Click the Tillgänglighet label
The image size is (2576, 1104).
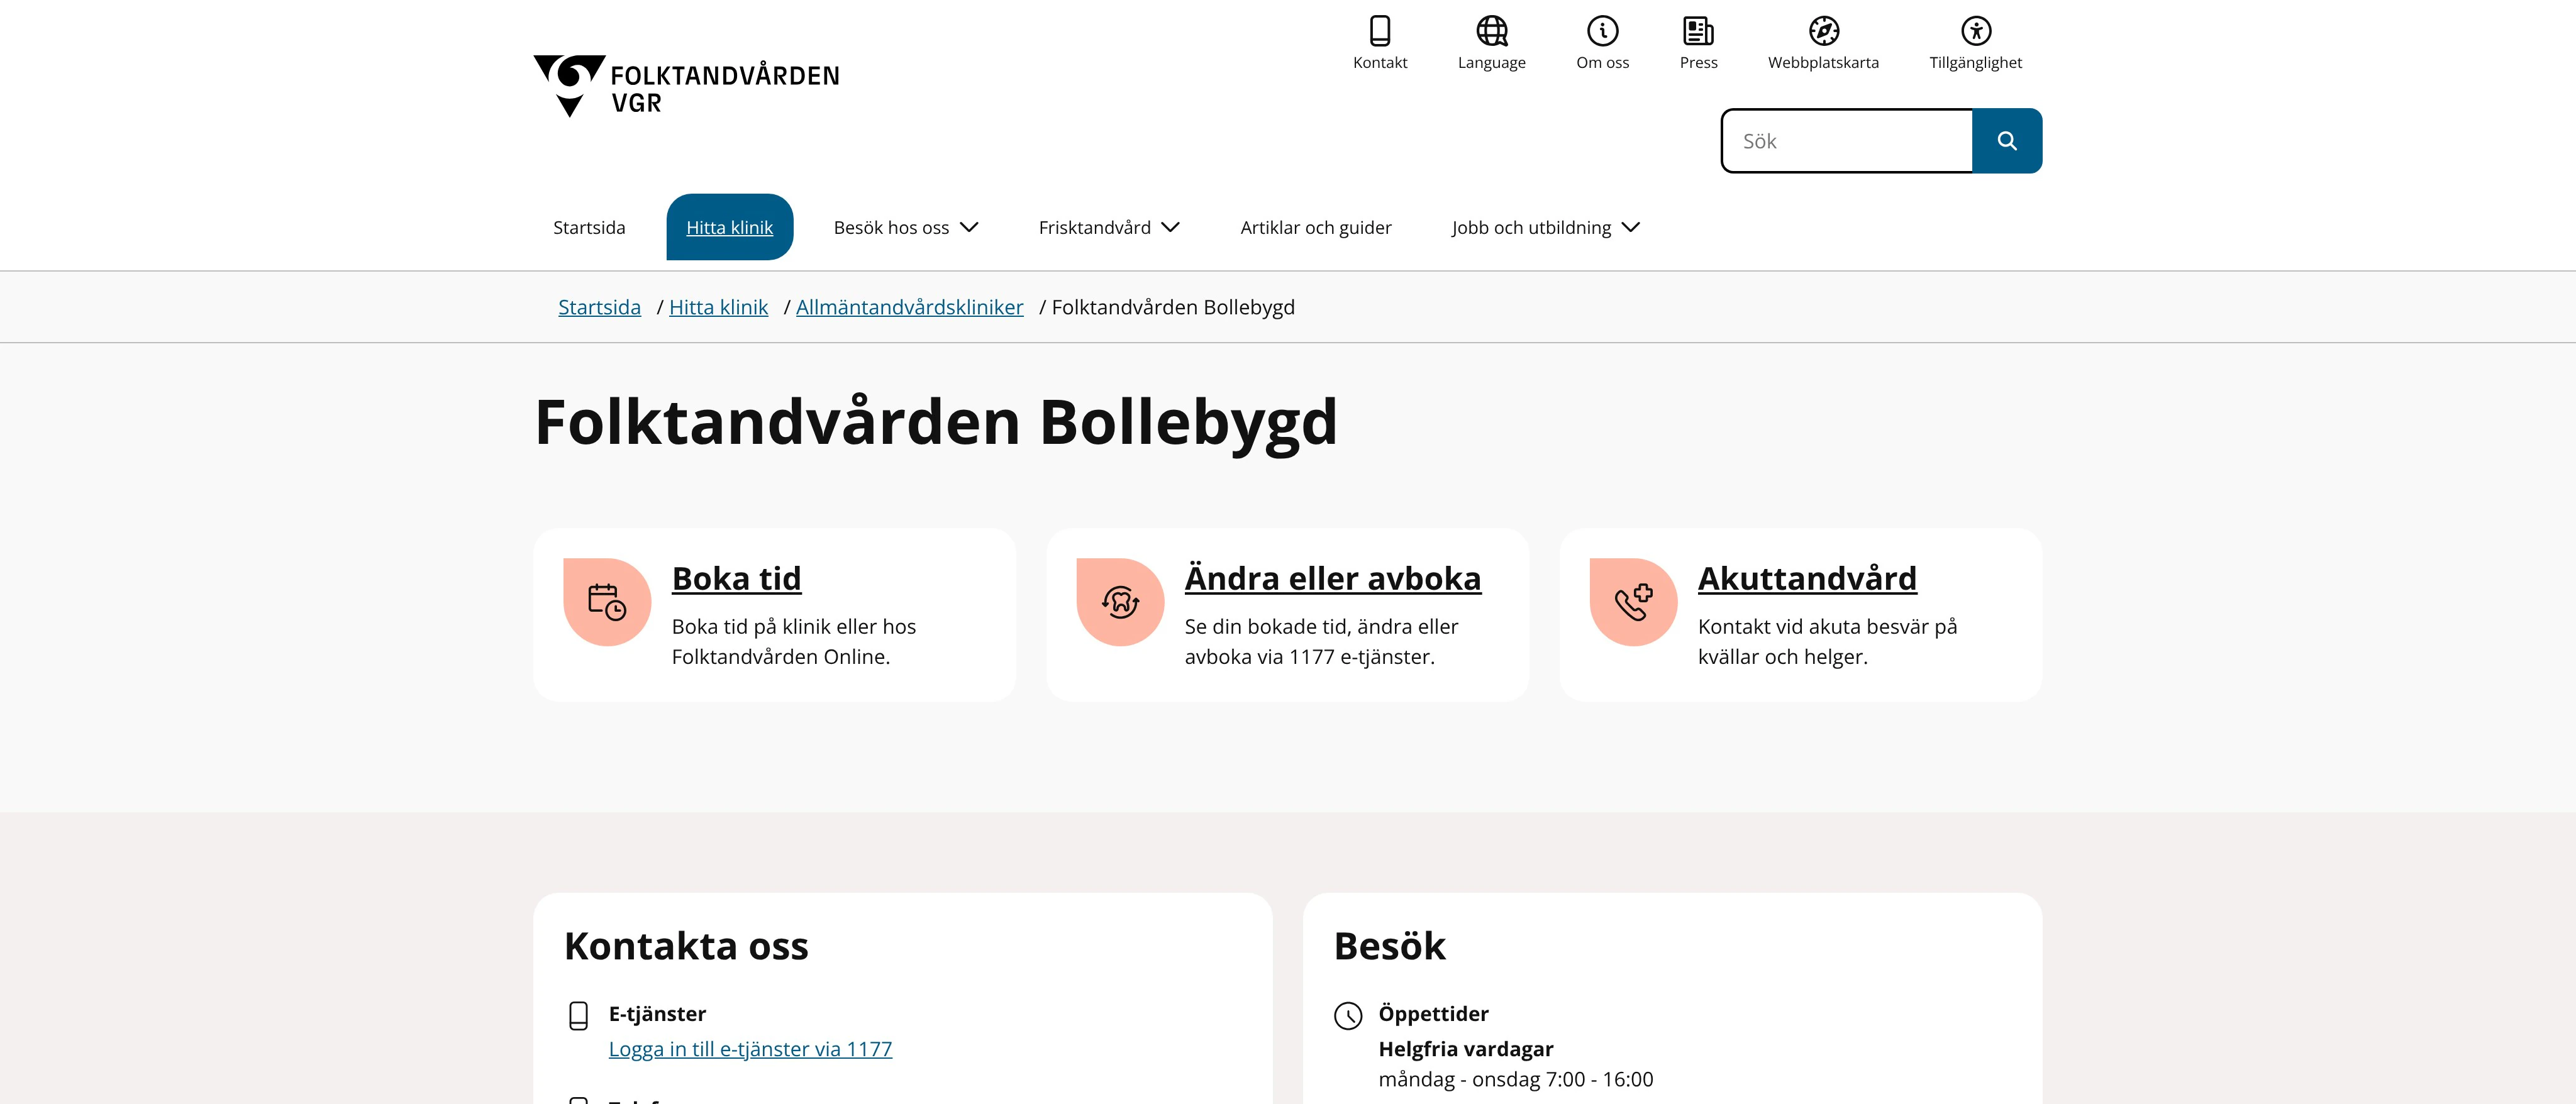click(x=1975, y=62)
